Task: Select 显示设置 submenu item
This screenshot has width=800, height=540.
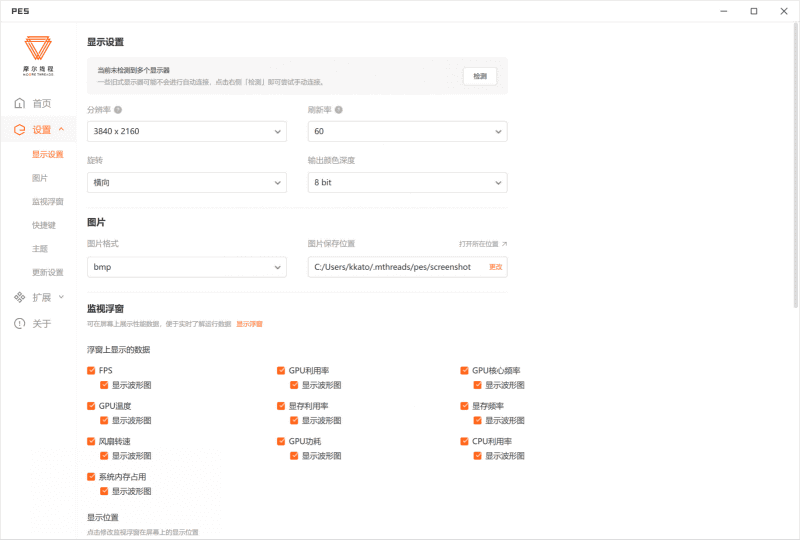Action: [47, 154]
